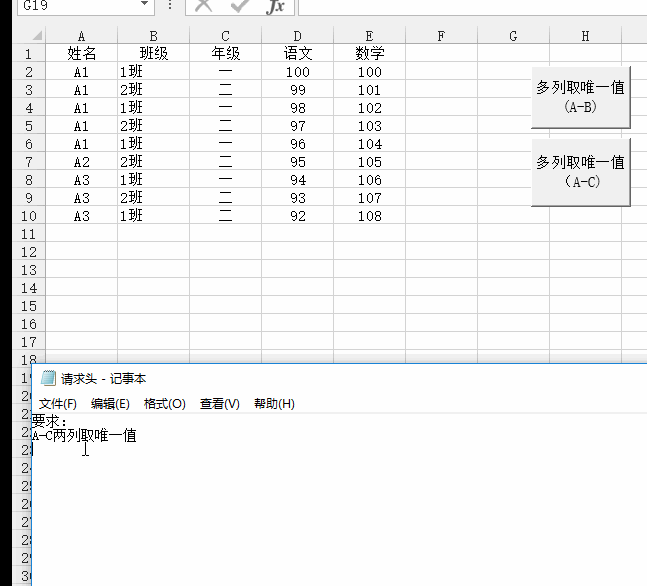The height and width of the screenshot is (586, 647).
Task: Select column E header
Action: coord(369,36)
